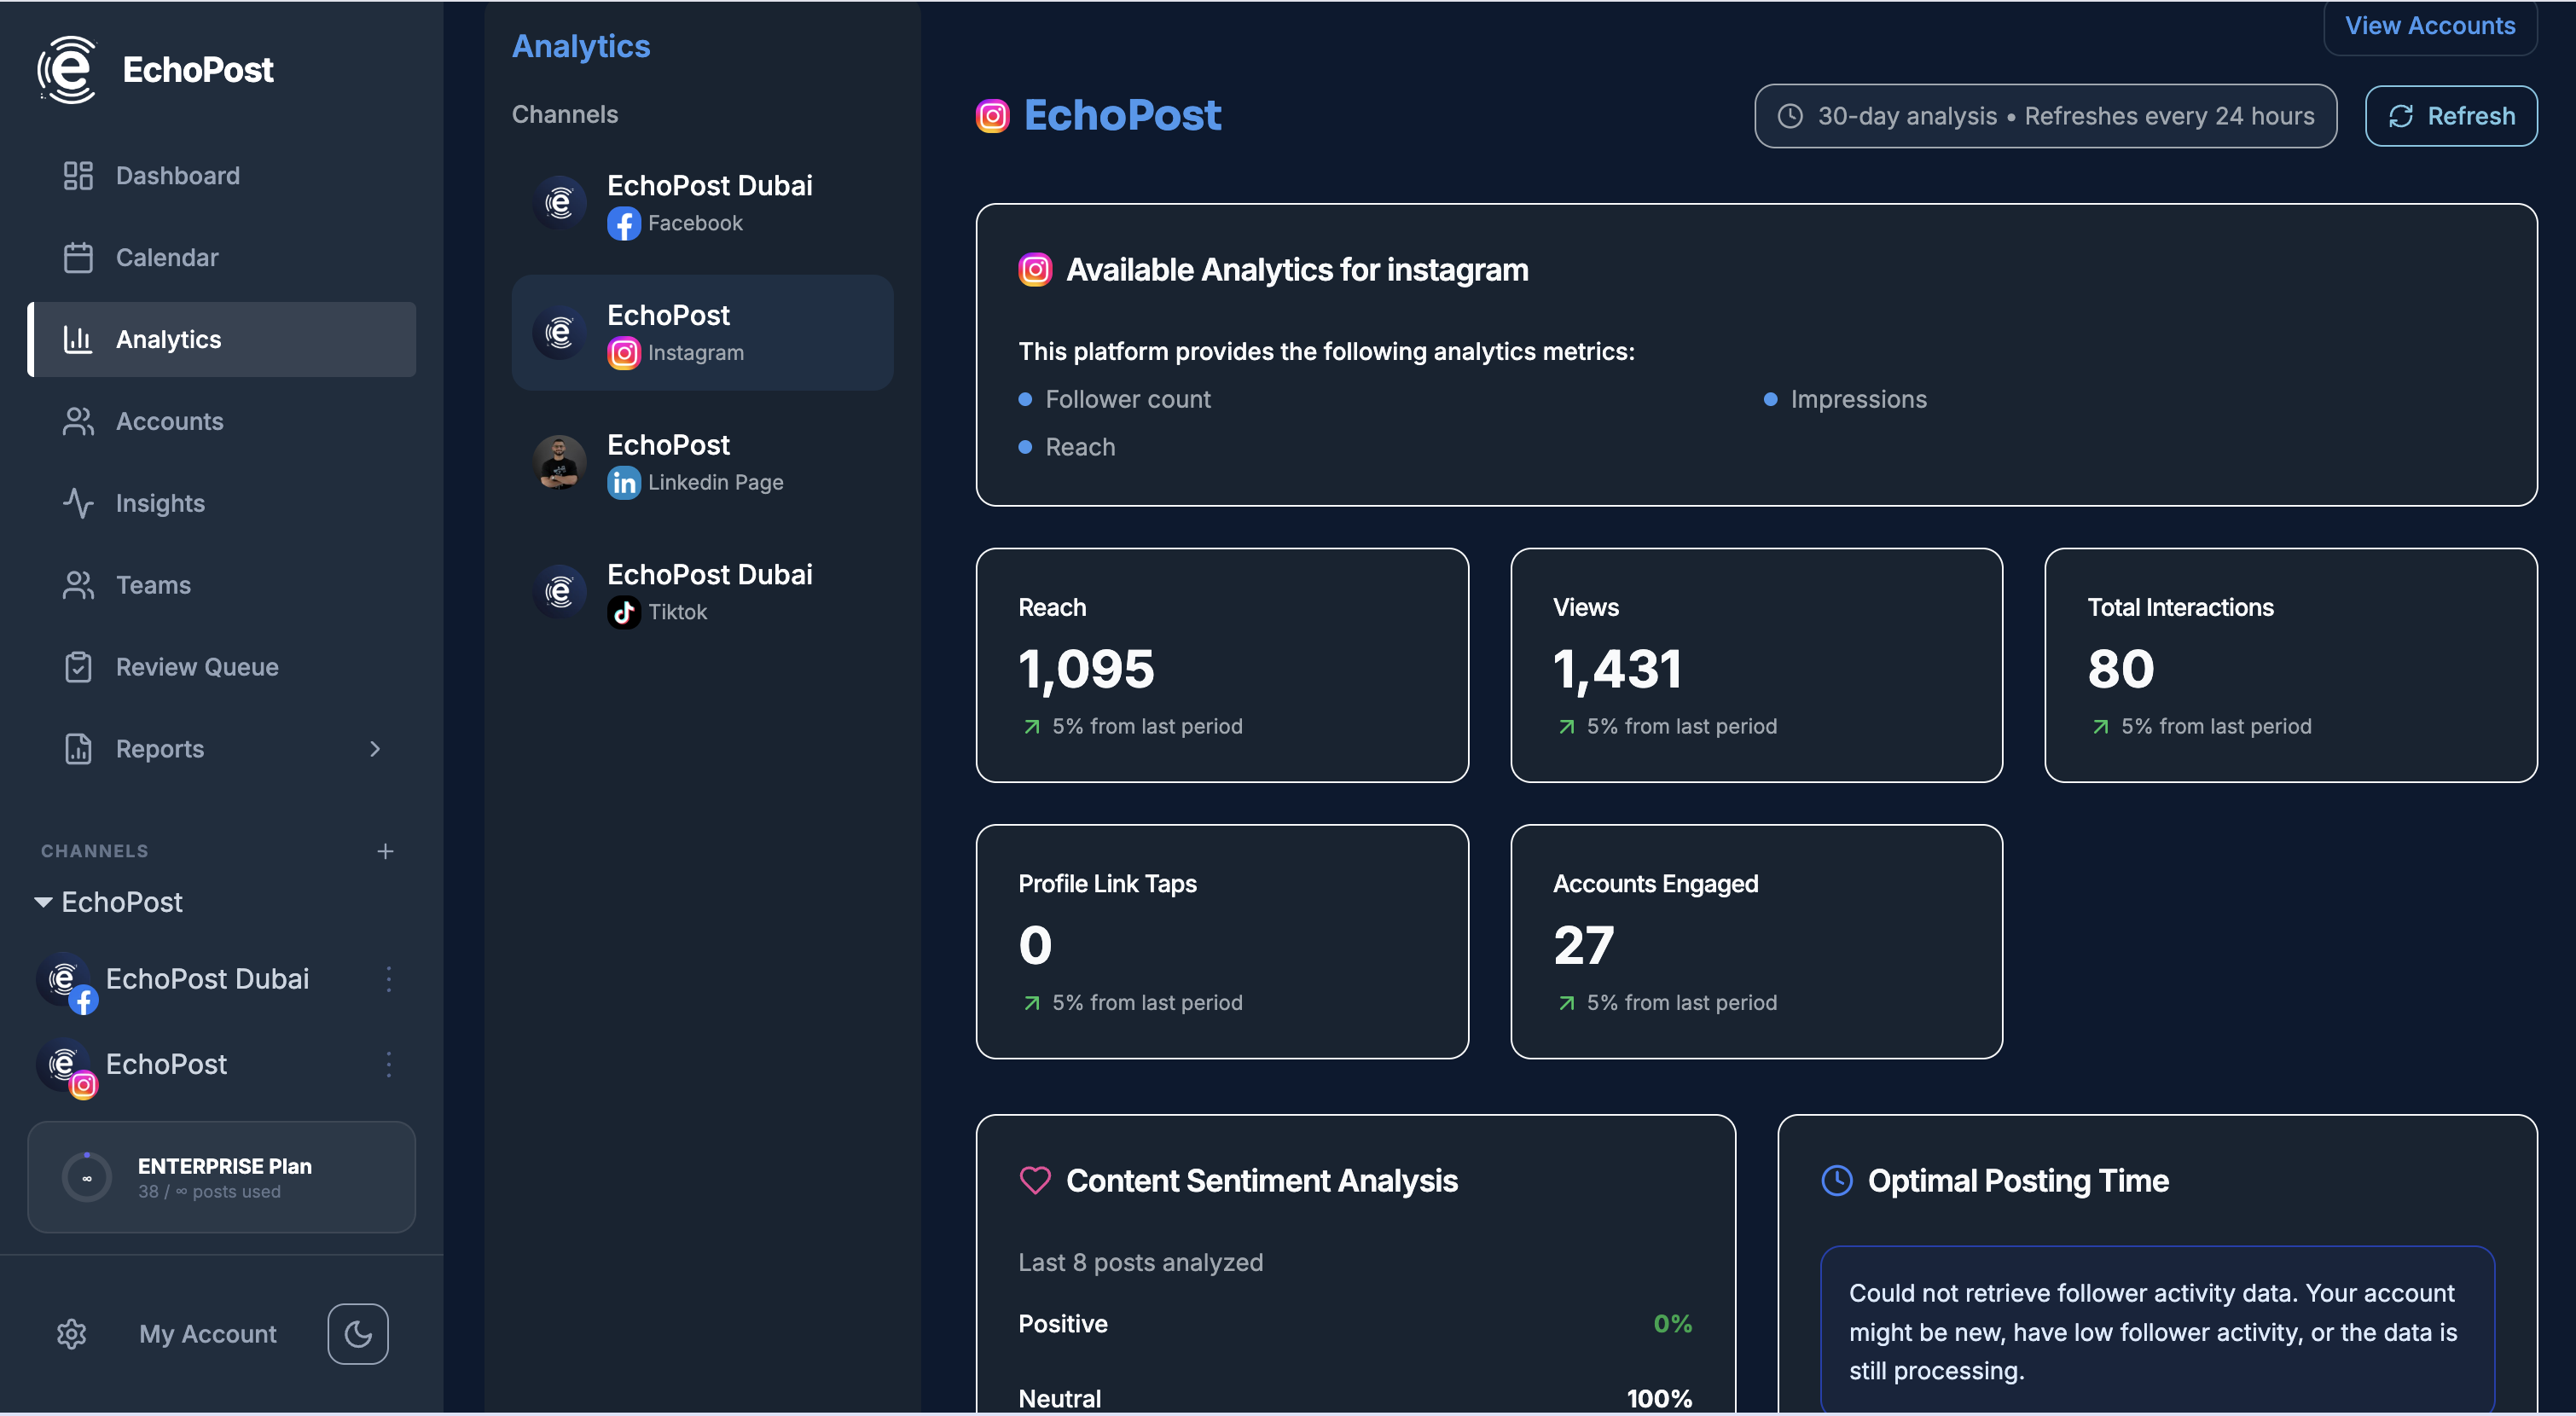Open the Accounts menu item
This screenshot has width=2576, height=1416.
(x=222, y=422)
